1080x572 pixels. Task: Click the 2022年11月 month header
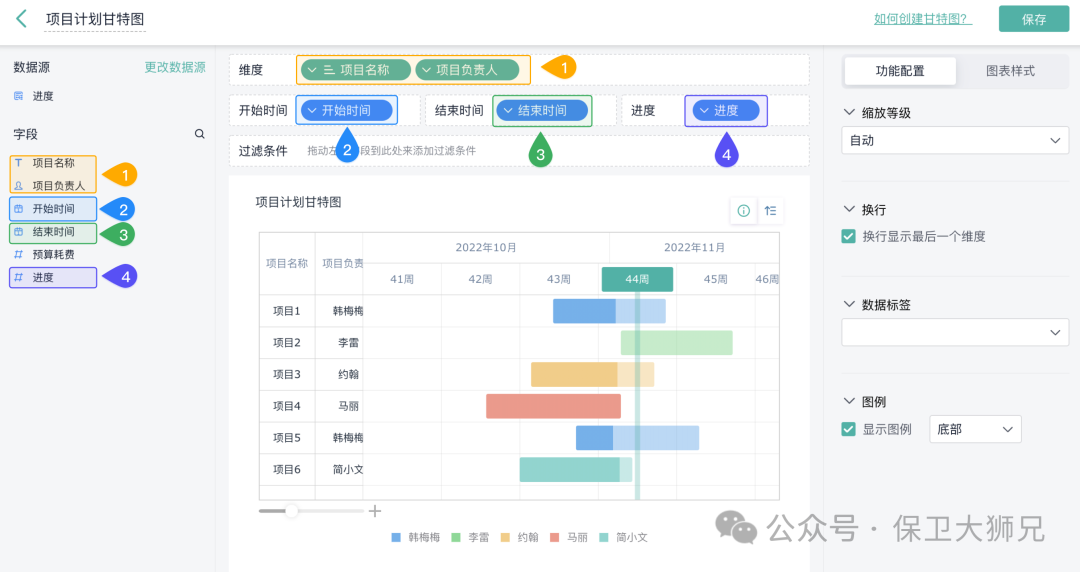pos(694,247)
